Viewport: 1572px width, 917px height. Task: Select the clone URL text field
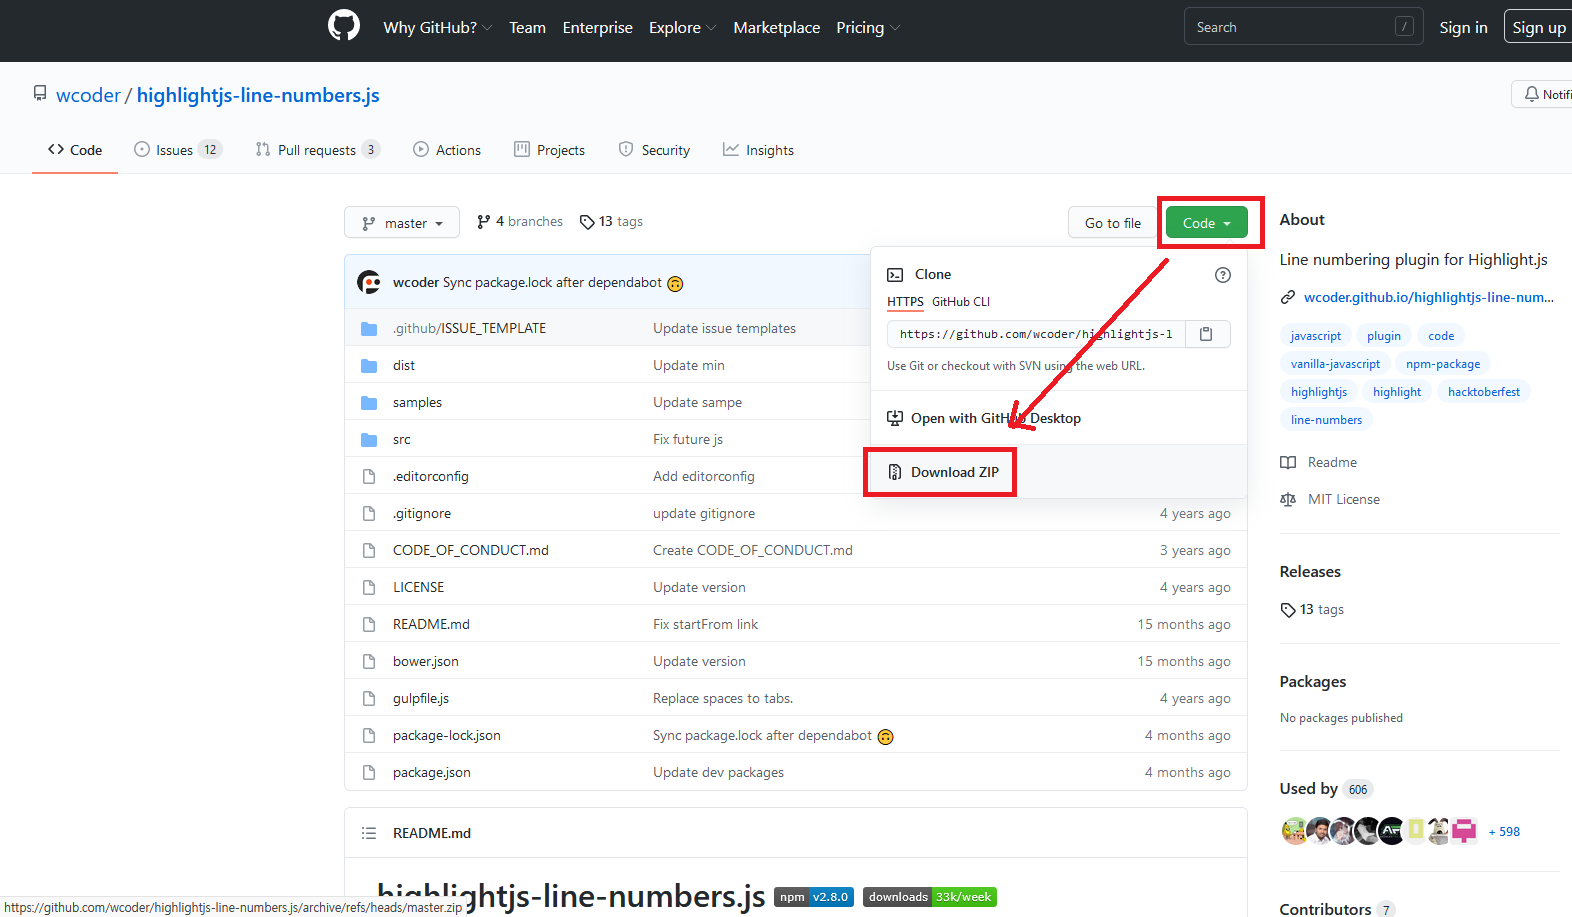1036,334
